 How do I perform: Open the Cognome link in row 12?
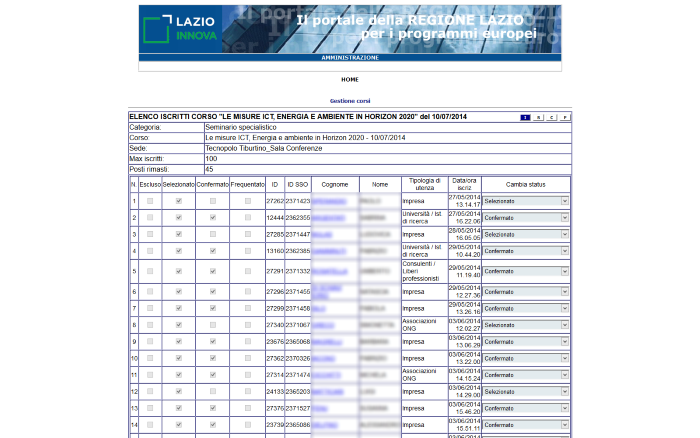coord(328,392)
